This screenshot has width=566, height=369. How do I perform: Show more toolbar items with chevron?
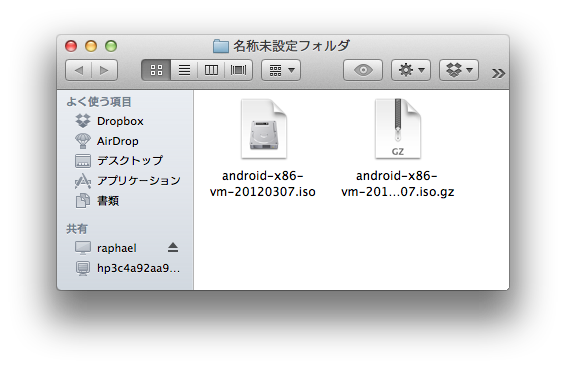tap(498, 73)
